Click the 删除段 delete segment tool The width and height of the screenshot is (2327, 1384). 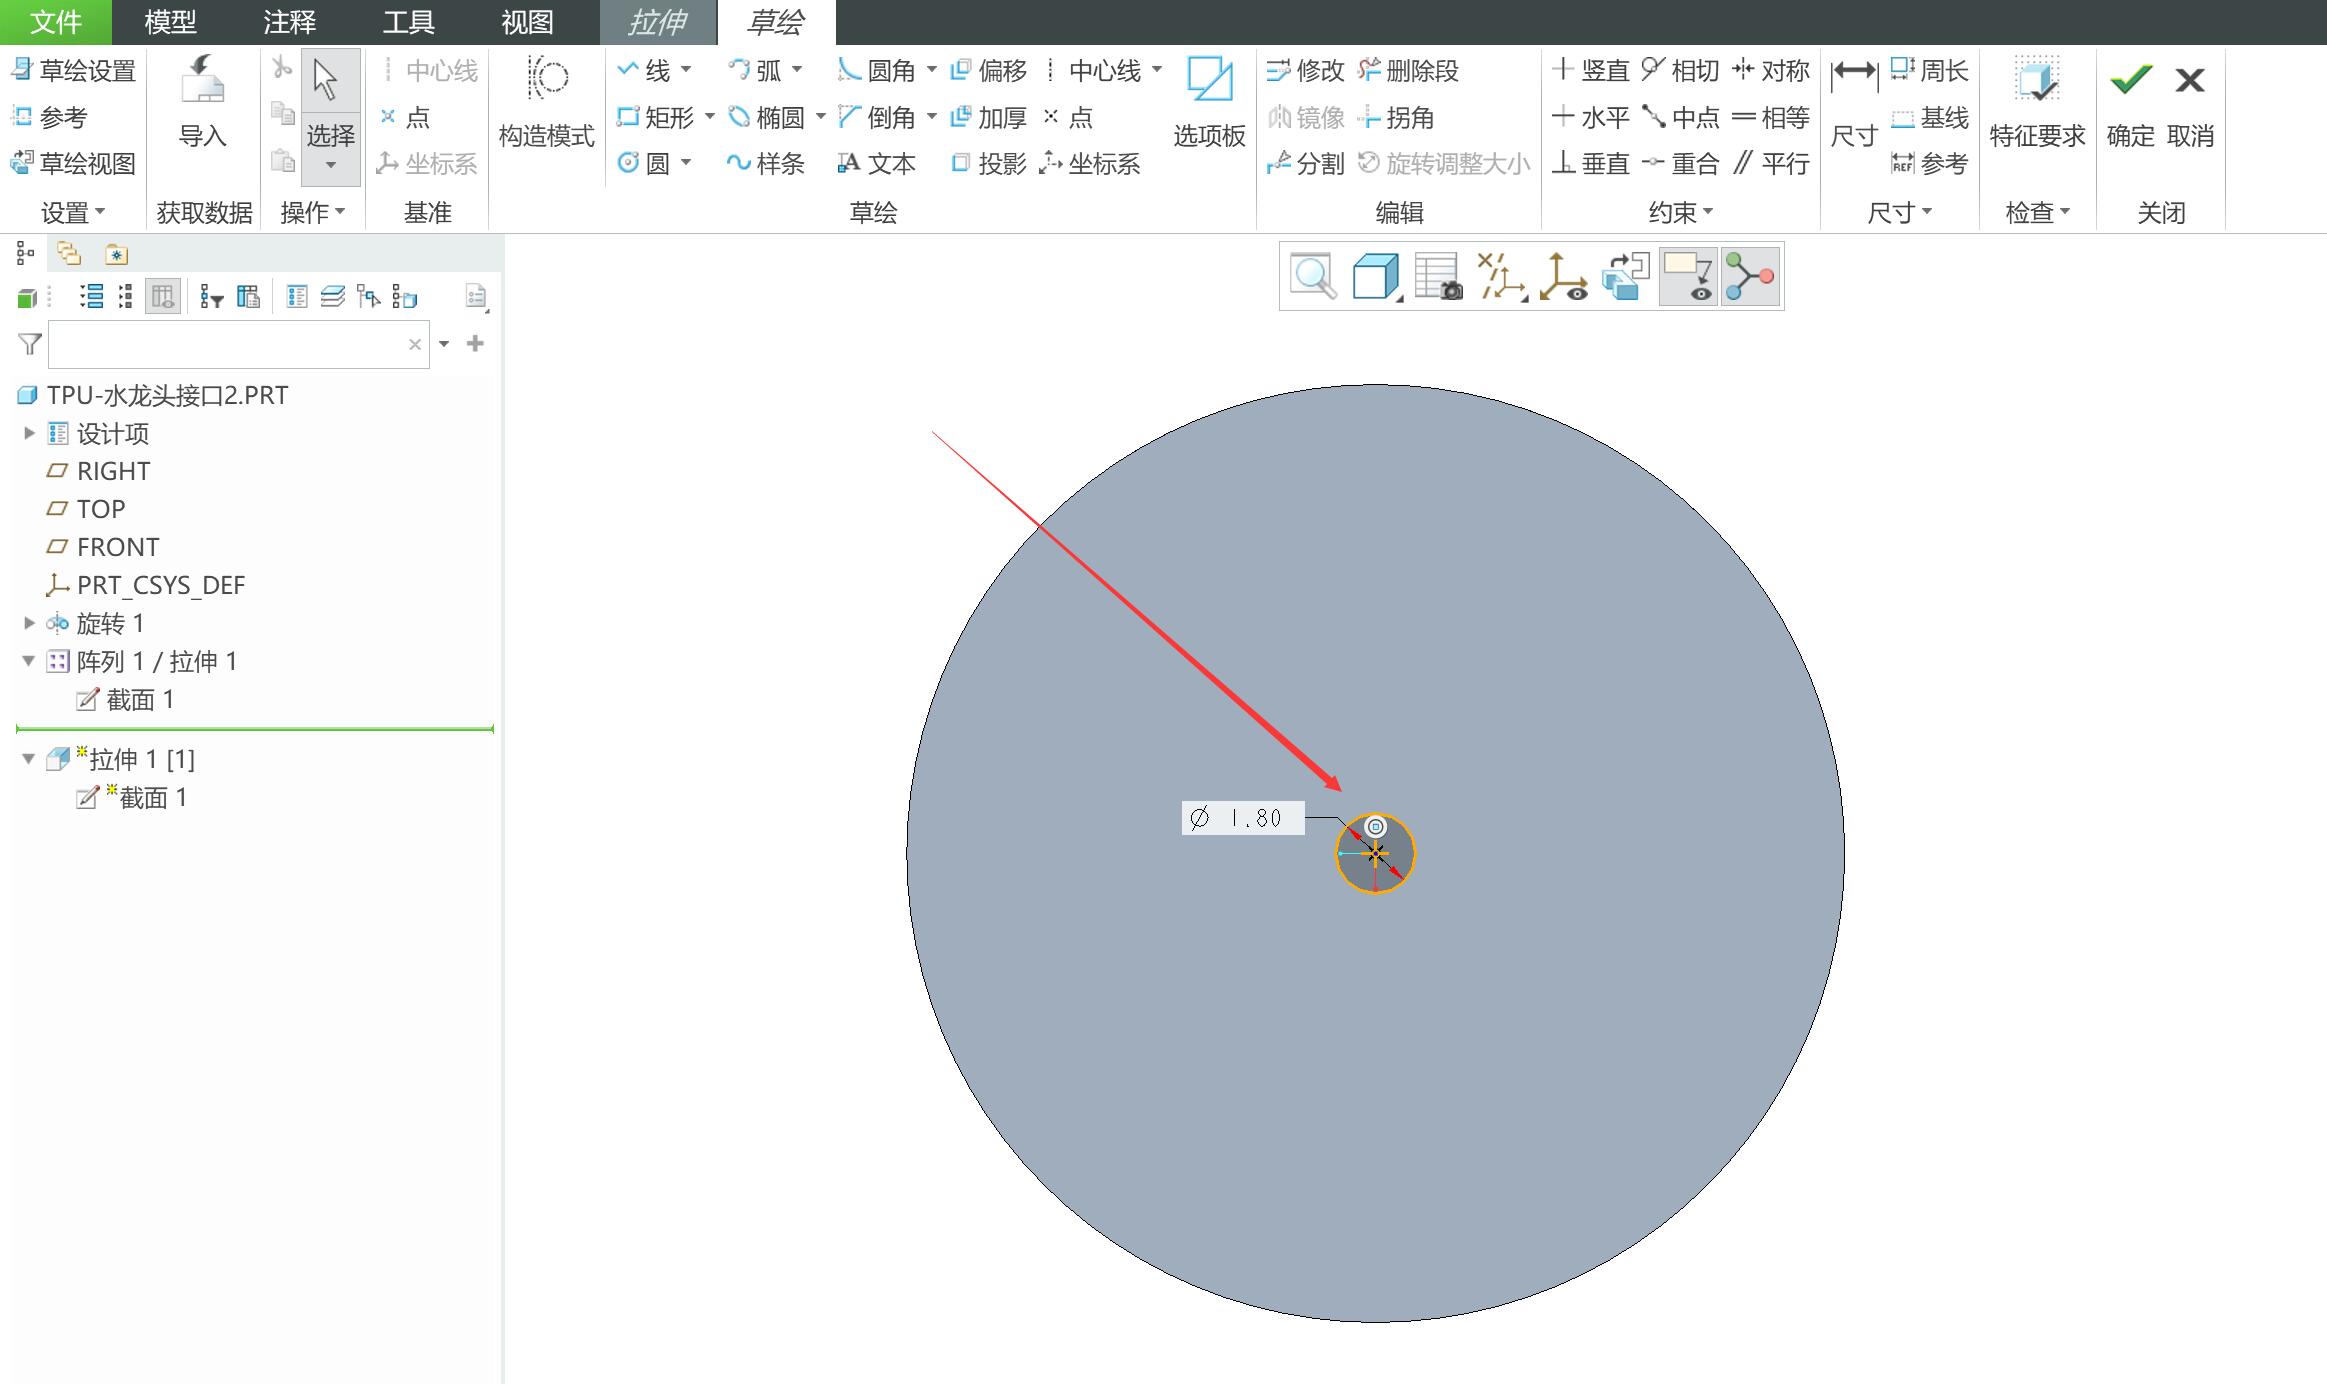[1408, 71]
